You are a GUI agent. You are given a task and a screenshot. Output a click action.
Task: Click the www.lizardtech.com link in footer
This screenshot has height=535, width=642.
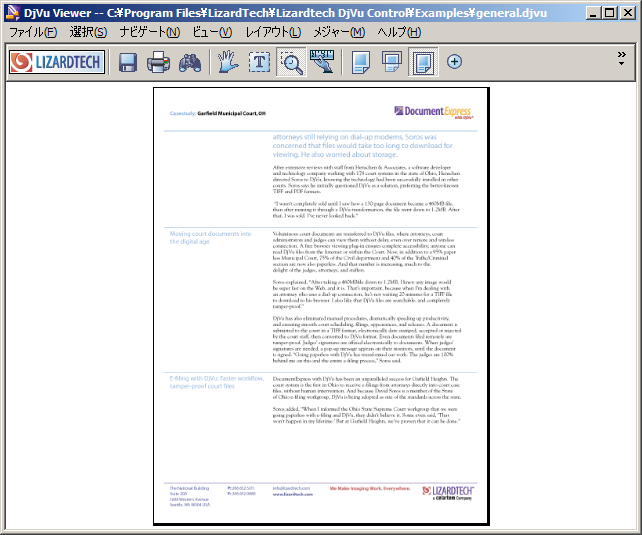293,494
